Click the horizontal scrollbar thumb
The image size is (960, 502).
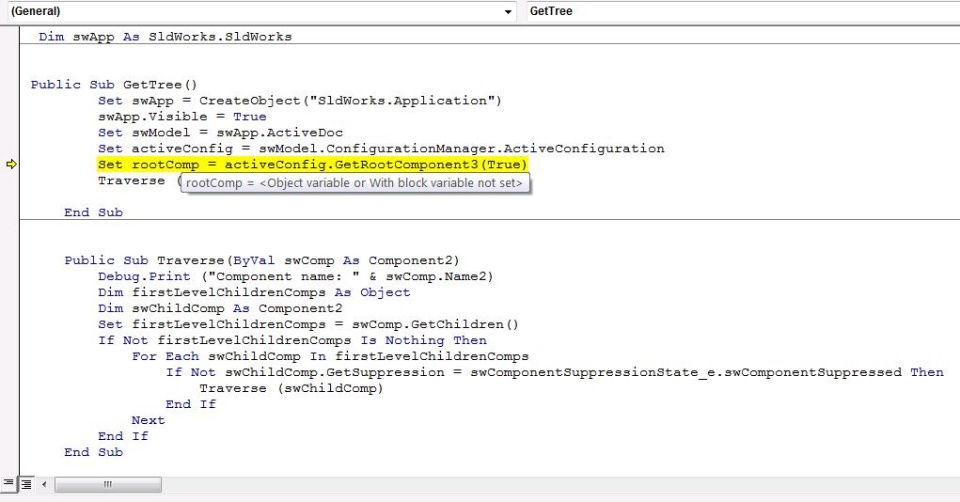(x=108, y=484)
